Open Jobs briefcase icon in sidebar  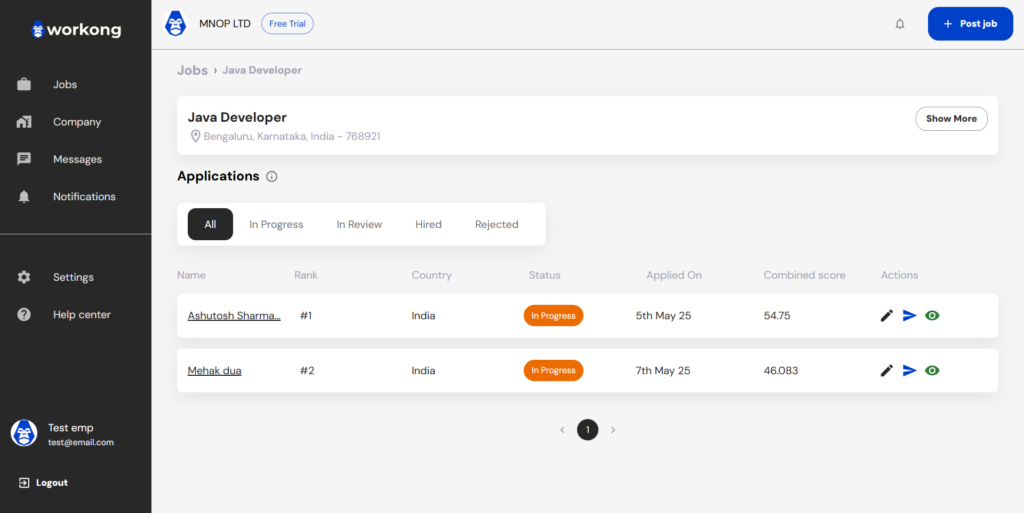24,85
